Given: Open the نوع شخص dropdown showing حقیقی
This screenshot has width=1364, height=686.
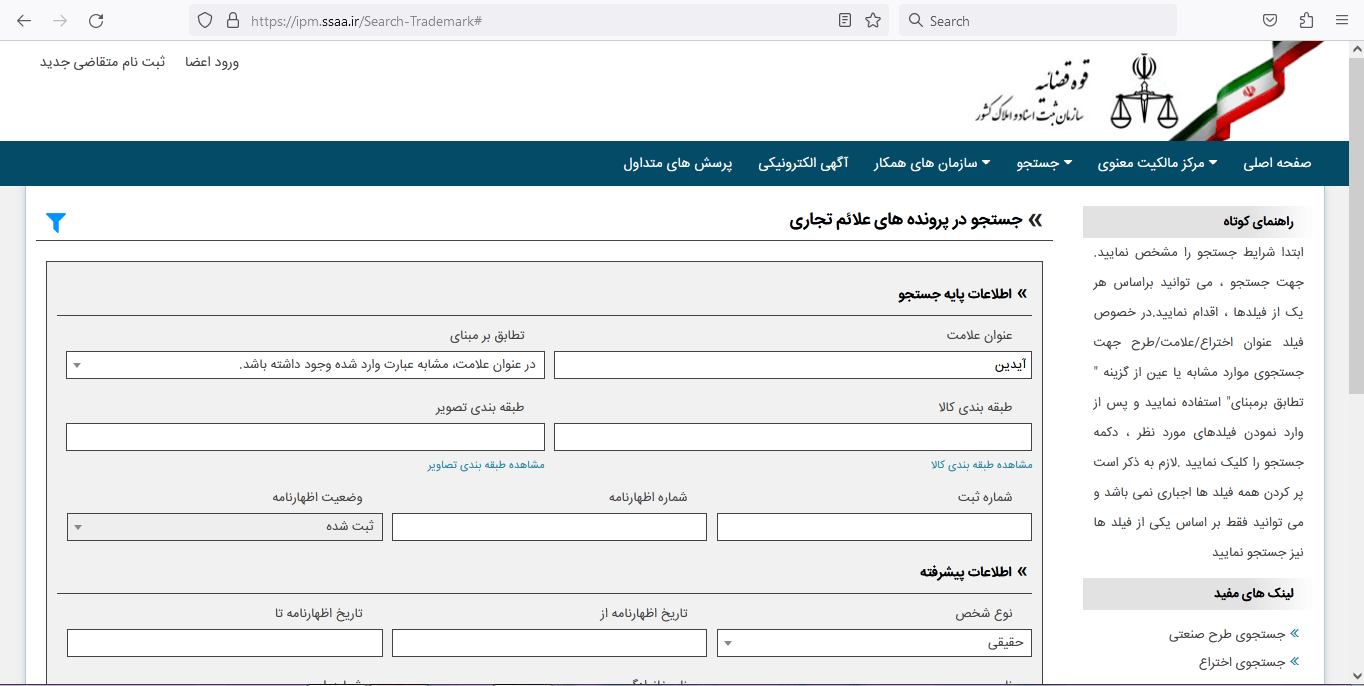Looking at the screenshot, I should point(873,643).
